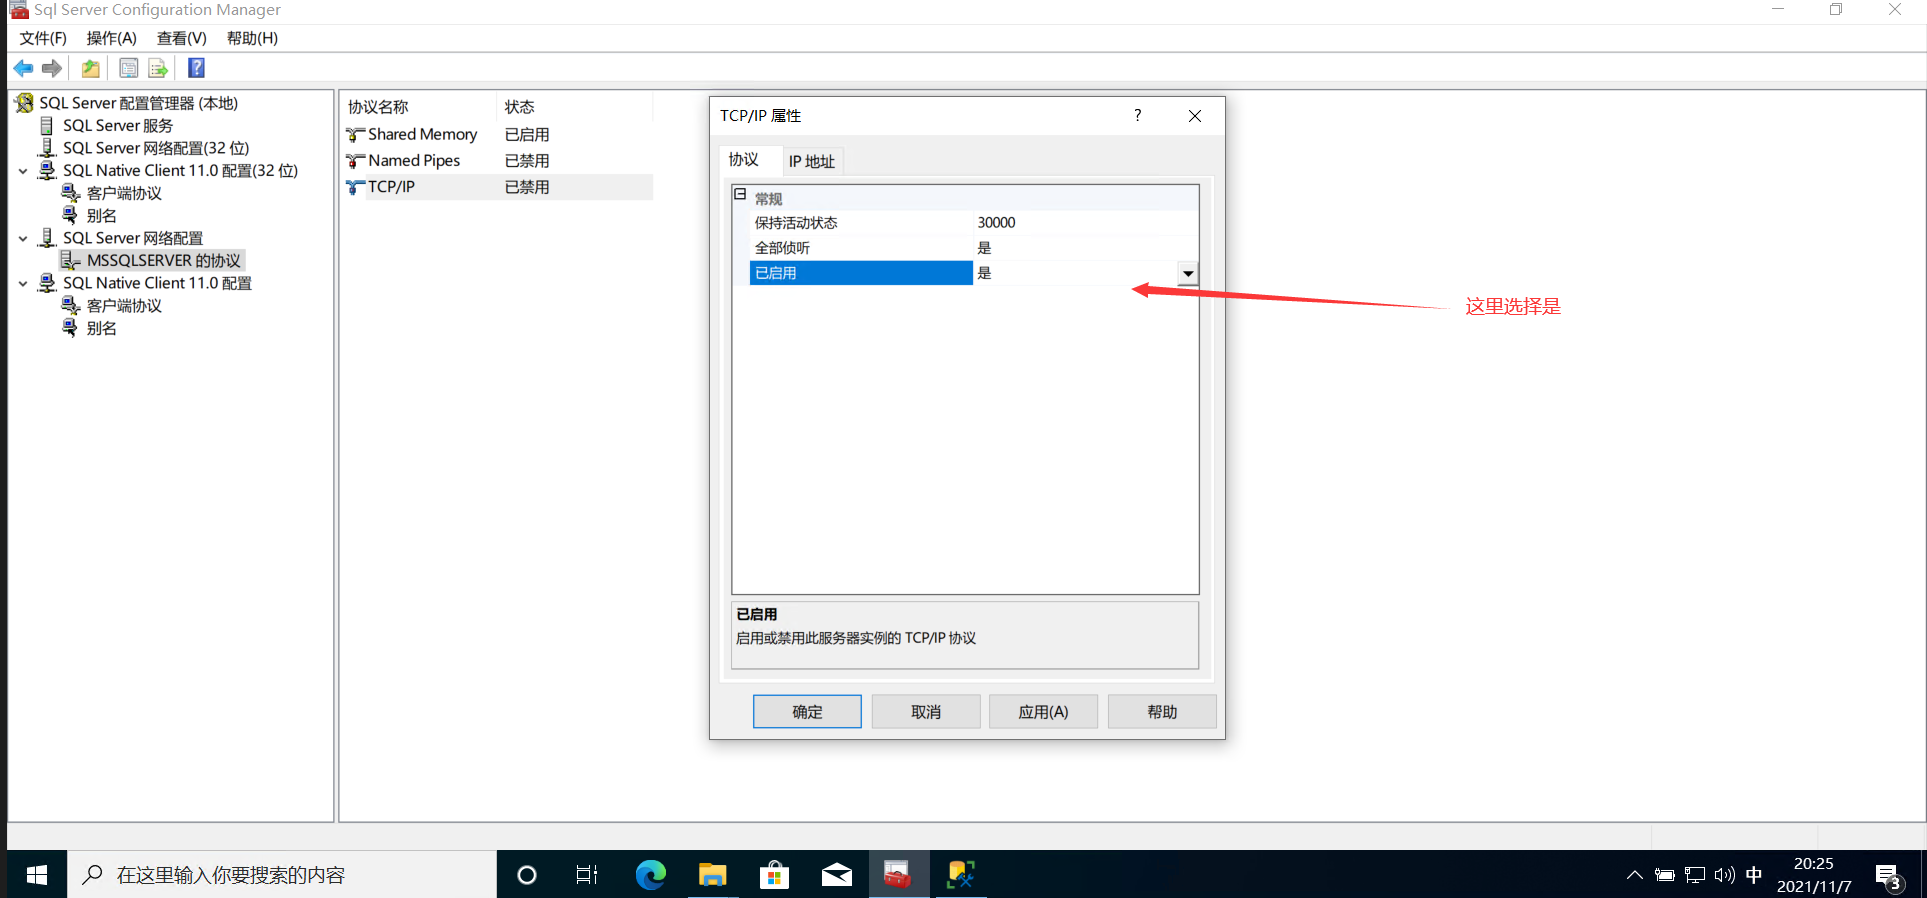Select 别名 under SQL Native Client 11.0 配置
Image resolution: width=1927 pixels, height=898 pixels.
click(x=101, y=328)
